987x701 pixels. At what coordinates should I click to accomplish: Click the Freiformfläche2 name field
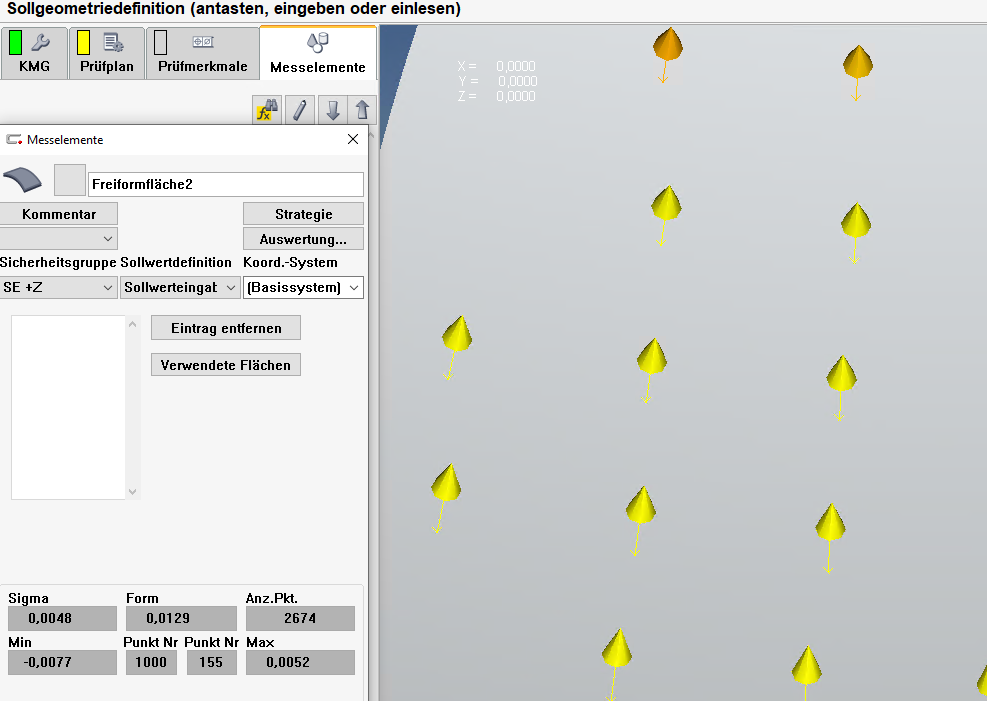[226, 184]
